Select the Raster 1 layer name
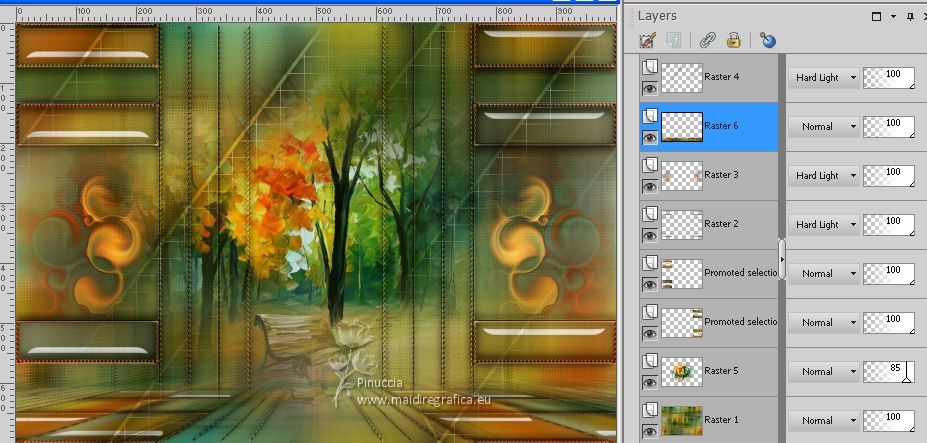Image resolution: width=927 pixels, height=443 pixels. click(721, 421)
